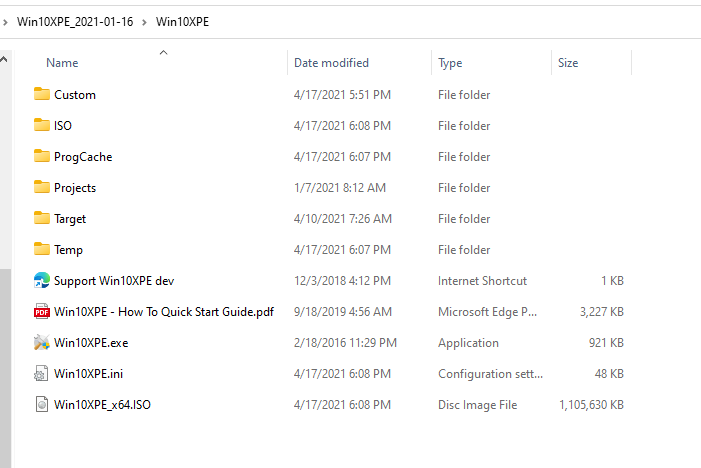Select 'Win10XPE - How To Quick Start Guide.pdf' name
The image size is (701, 468).
pyautogui.click(x=164, y=312)
